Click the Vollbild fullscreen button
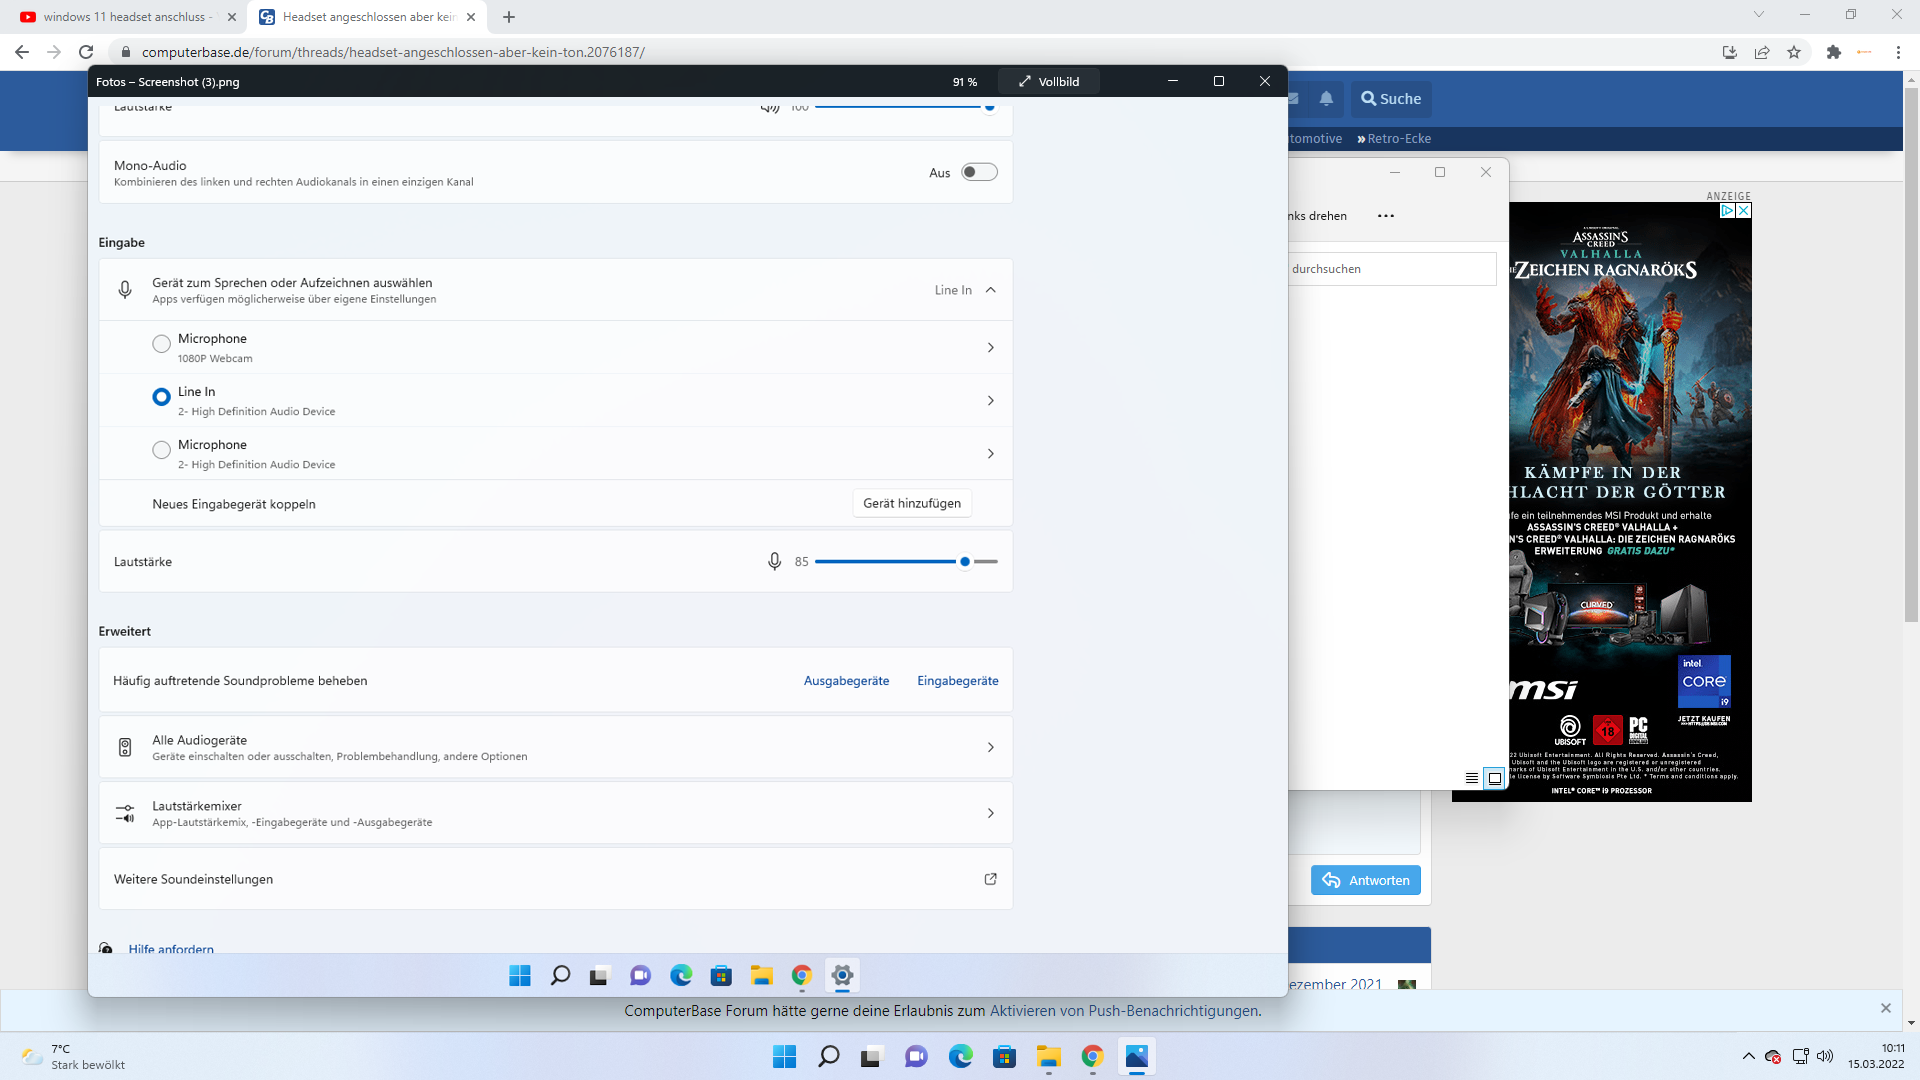This screenshot has width=1920, height=1080. (1049, 82)
